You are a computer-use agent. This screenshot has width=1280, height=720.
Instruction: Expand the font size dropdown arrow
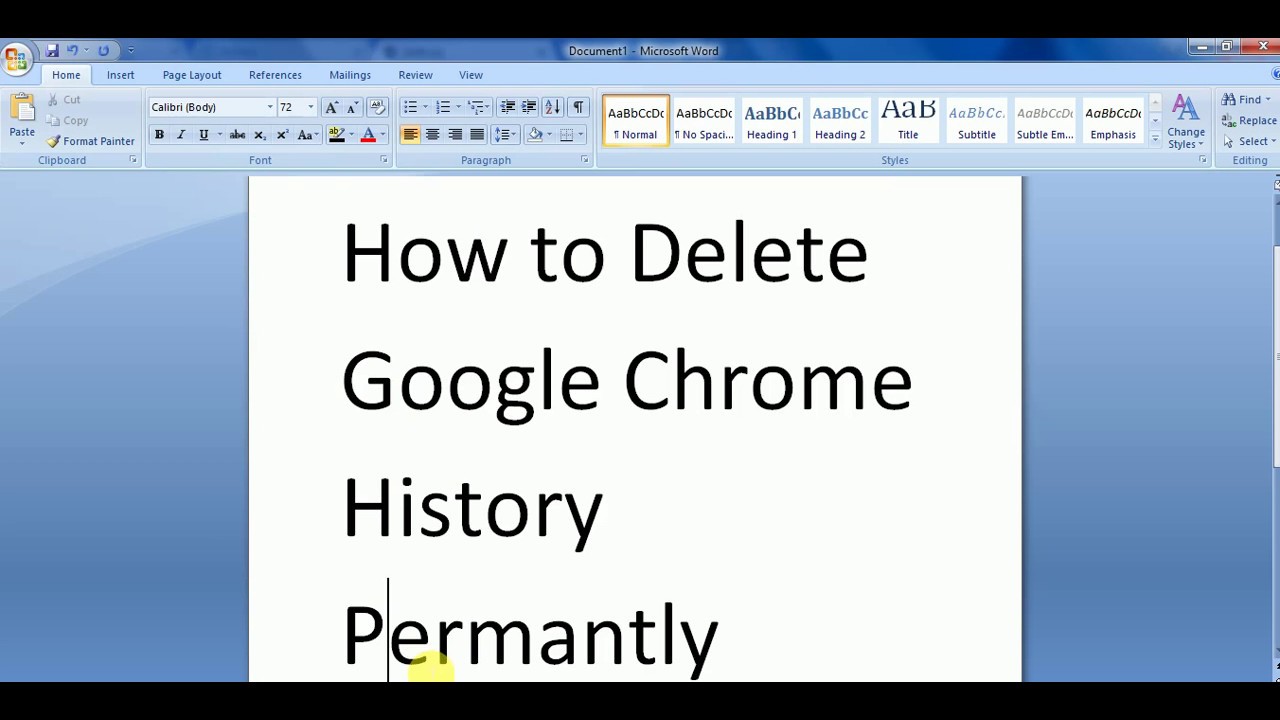click(311, 107)
